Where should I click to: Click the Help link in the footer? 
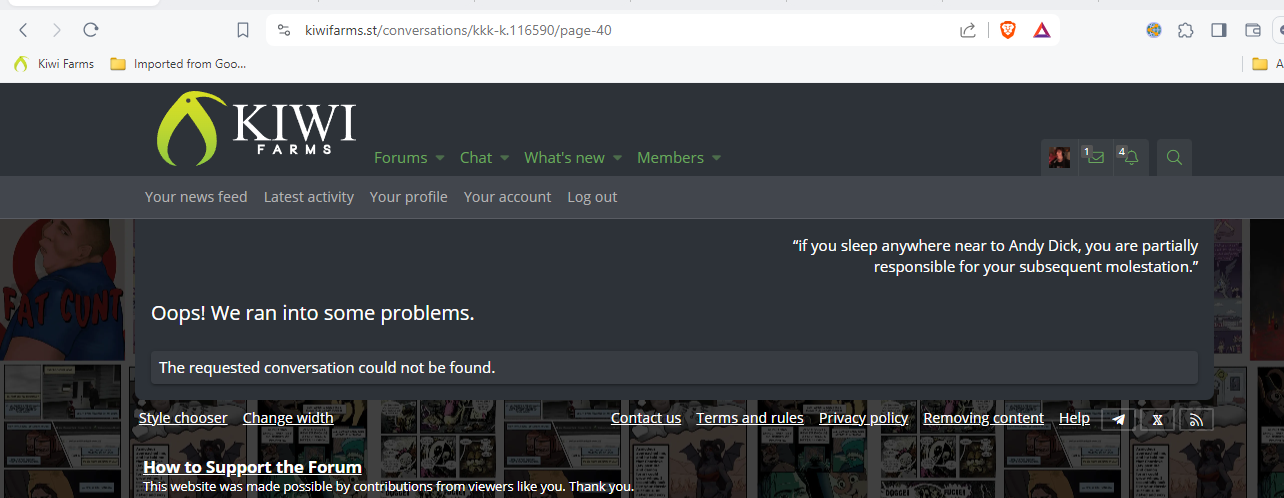pyautogui.click(x=1074, y=418)
